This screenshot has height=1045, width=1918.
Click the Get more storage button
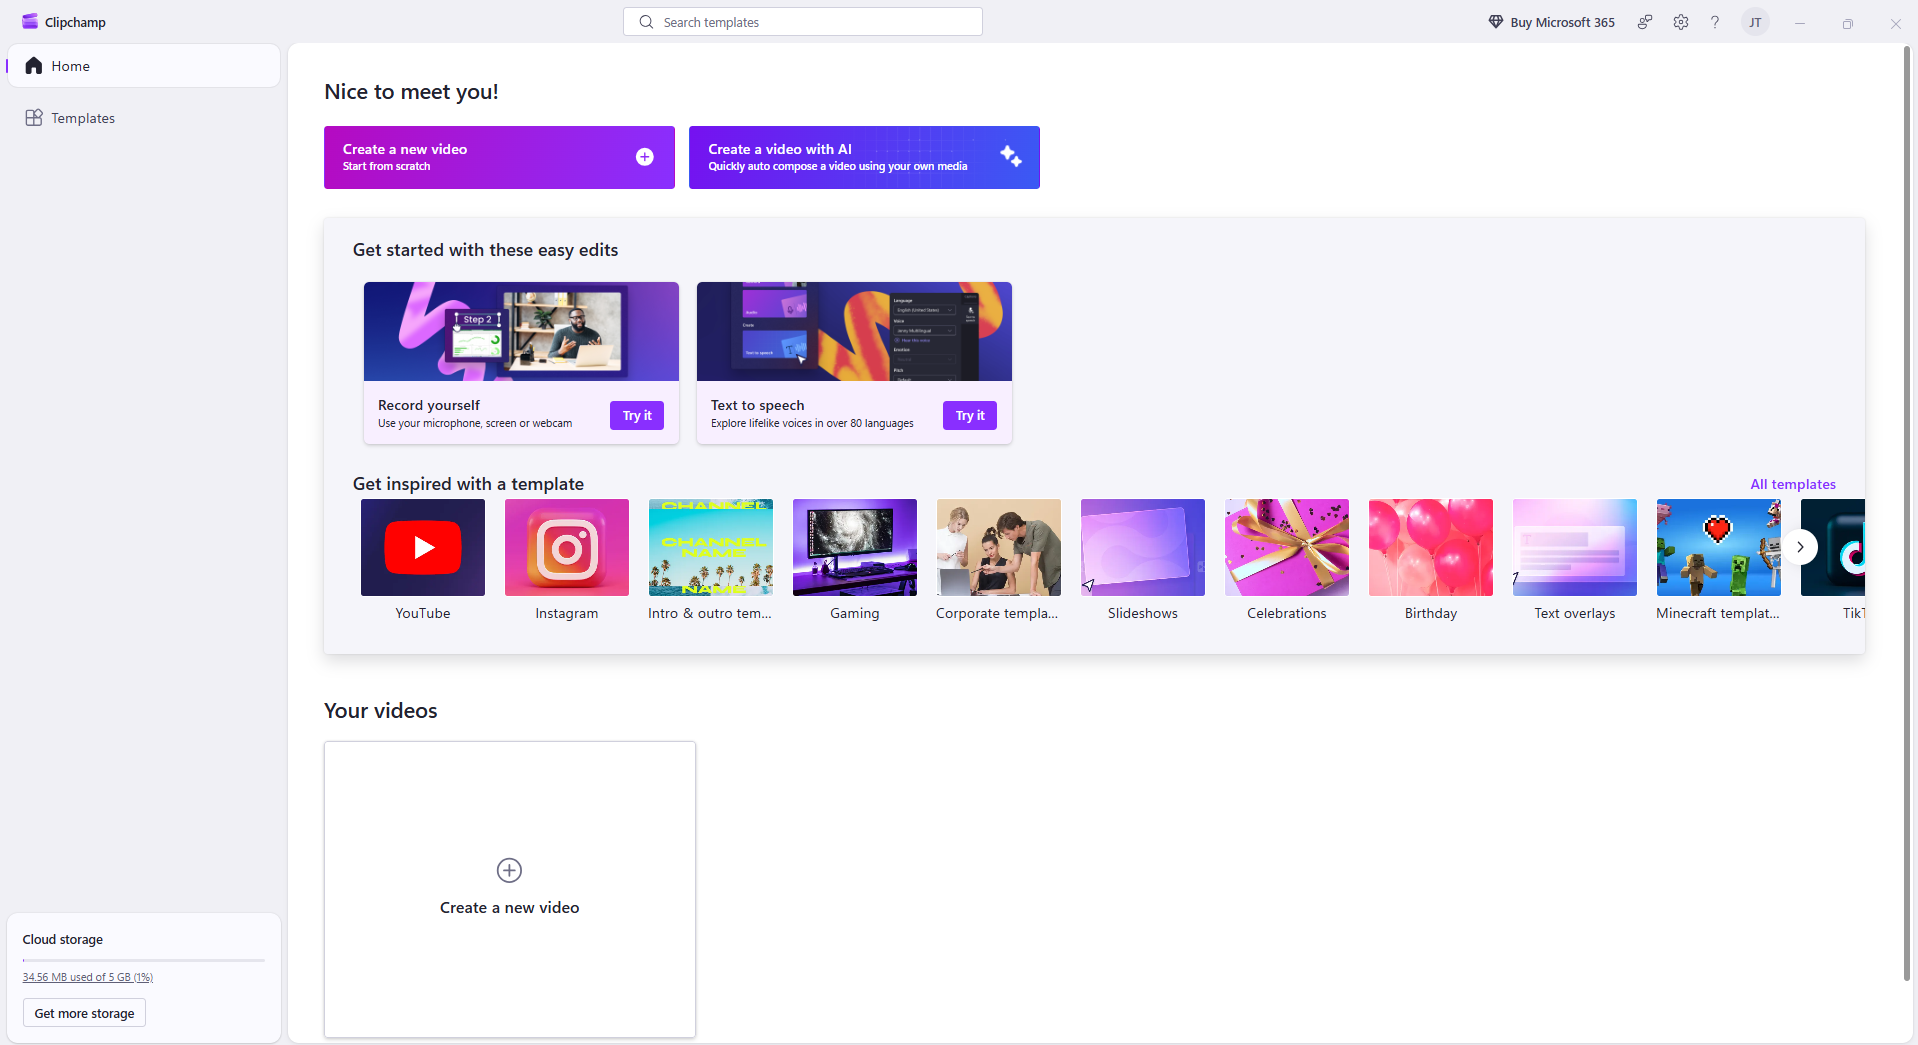click(85, 1013)
